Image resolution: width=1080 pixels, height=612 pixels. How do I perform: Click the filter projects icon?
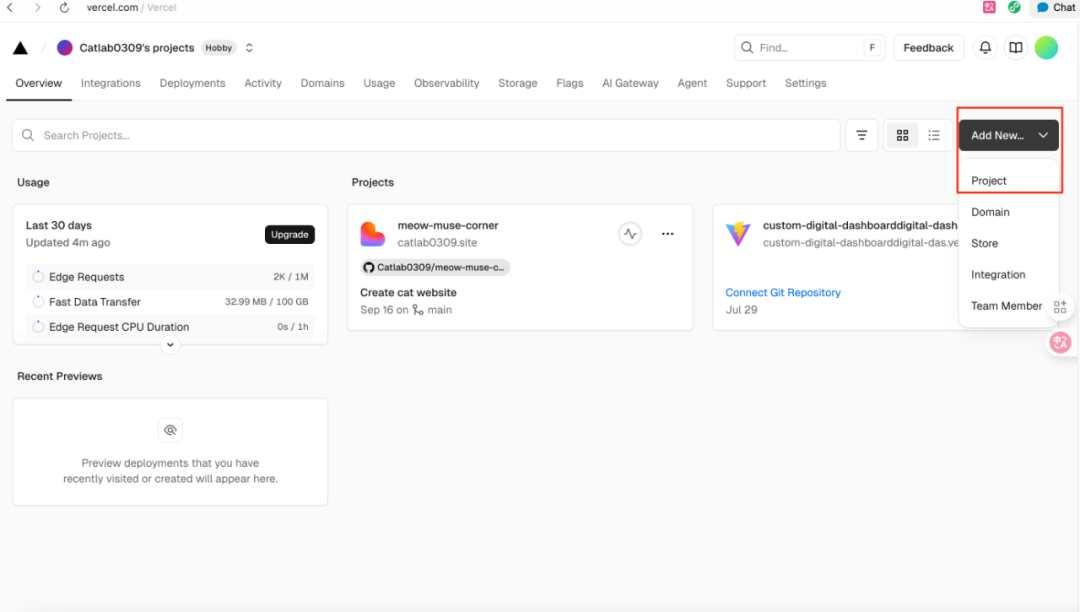862,136
